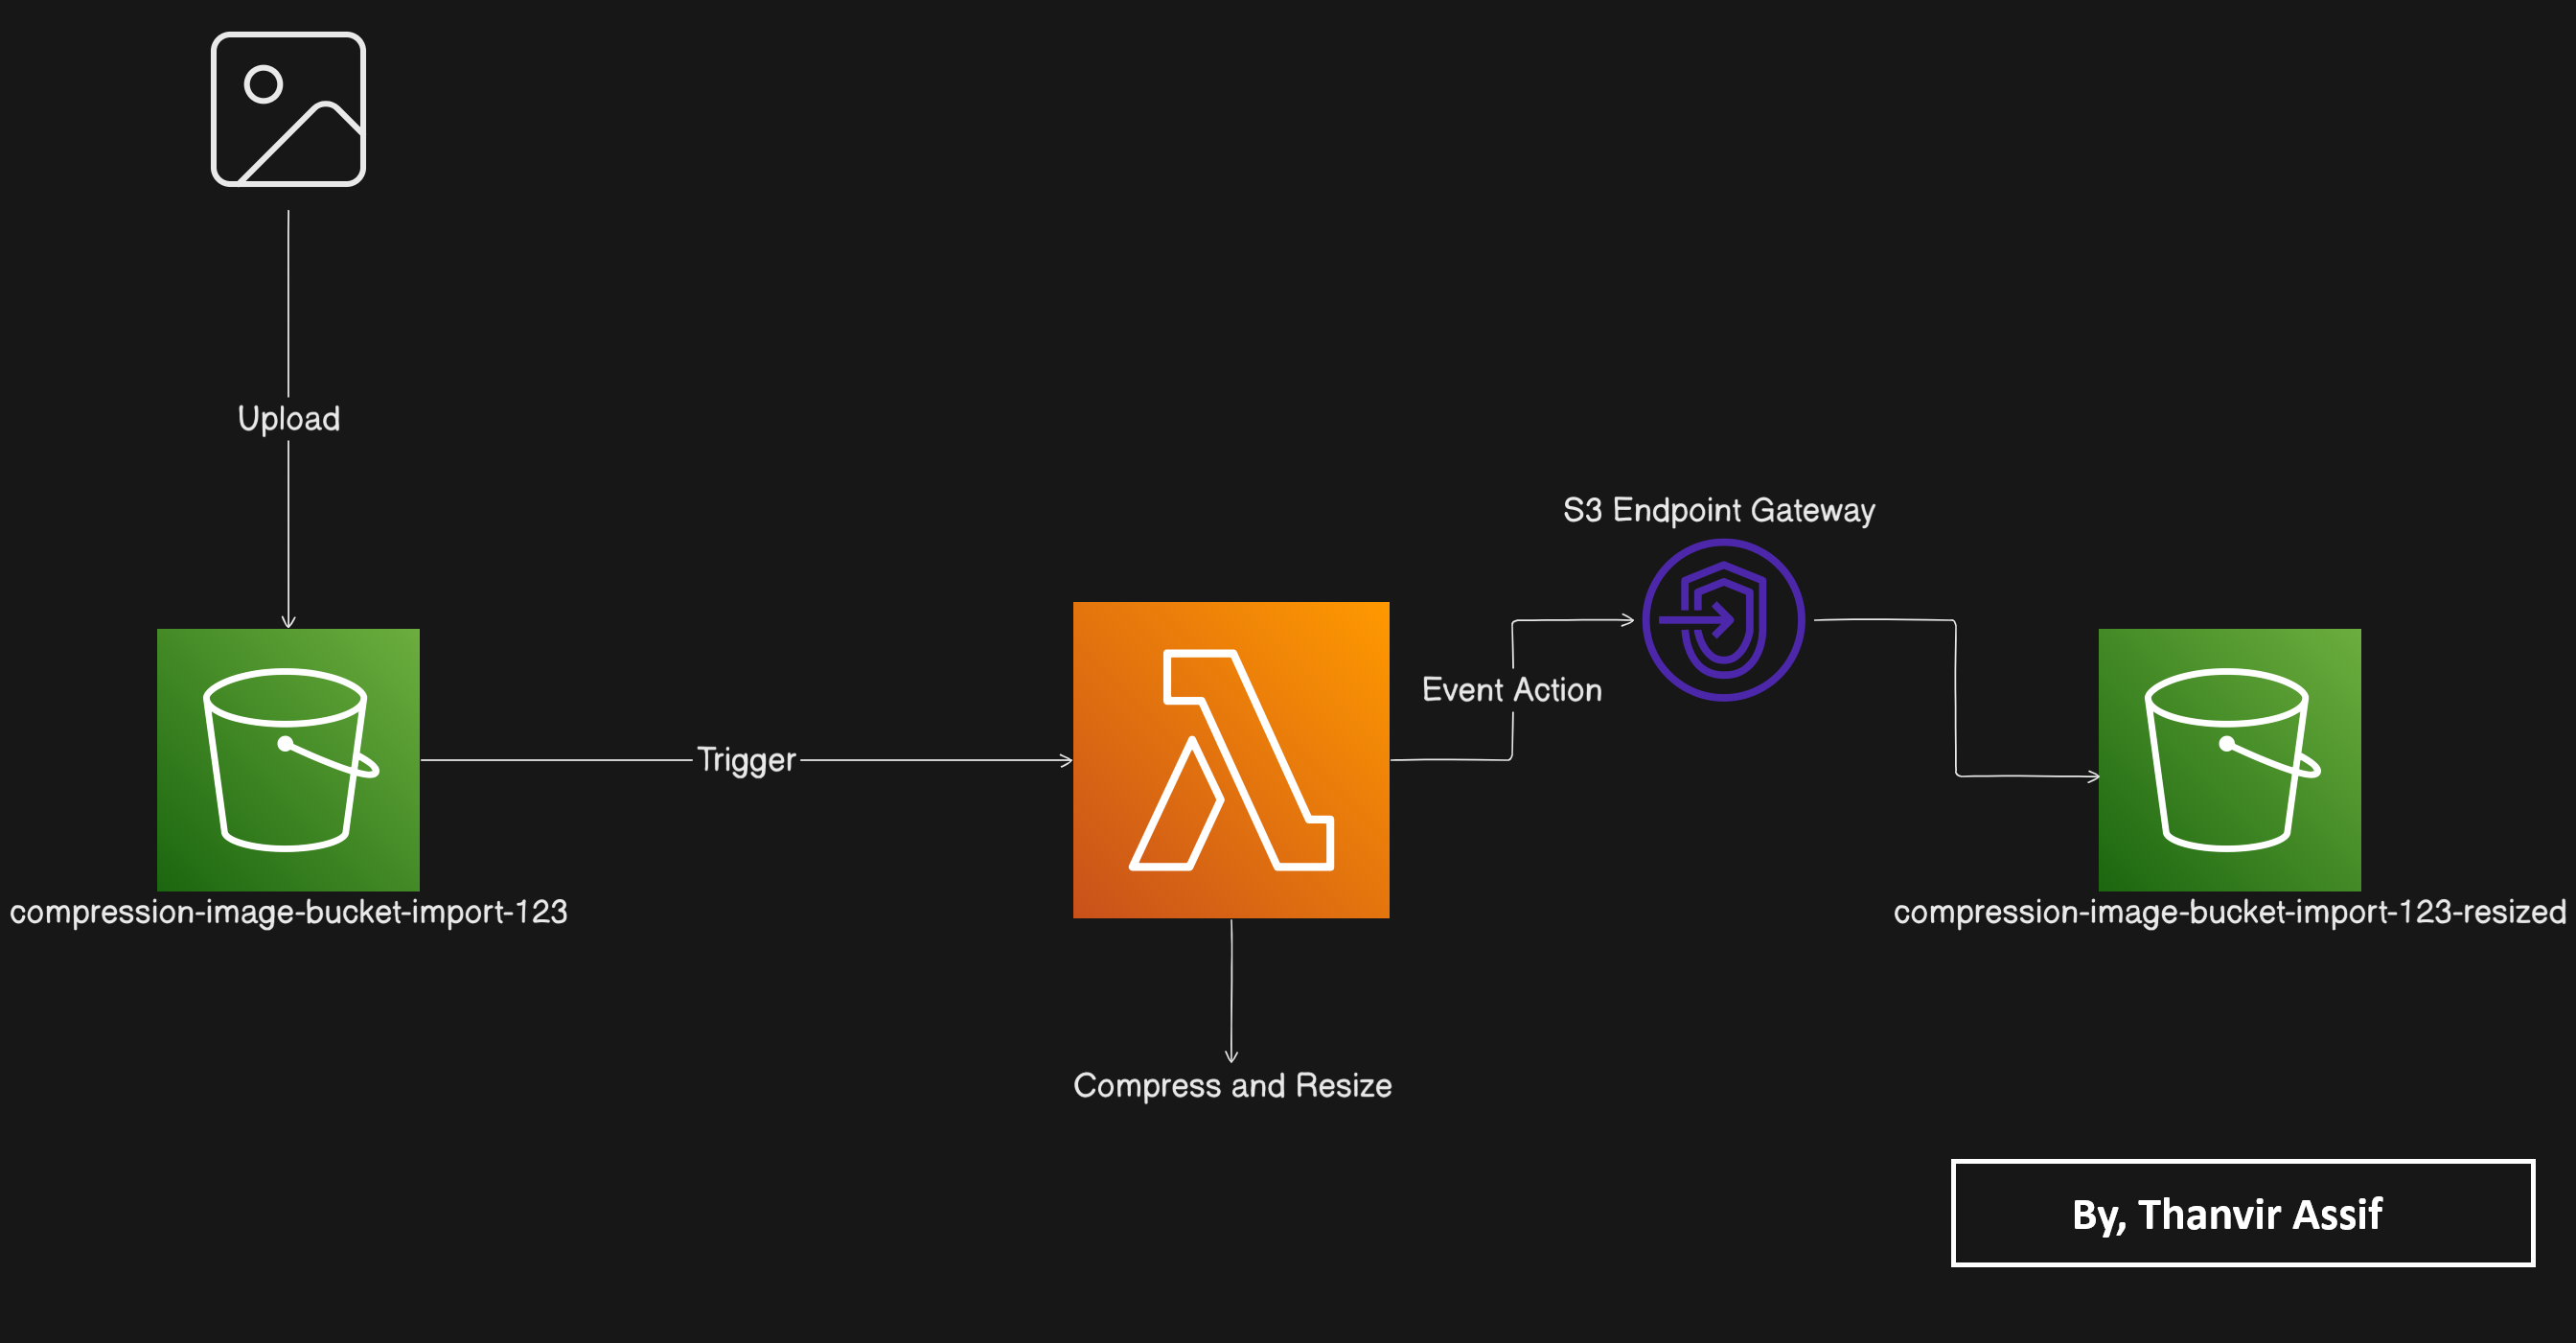Click the 'By, Thanvir Assif' author box
Viewport: 2576px width, 1343px height.
(x=2242, y=1213)
